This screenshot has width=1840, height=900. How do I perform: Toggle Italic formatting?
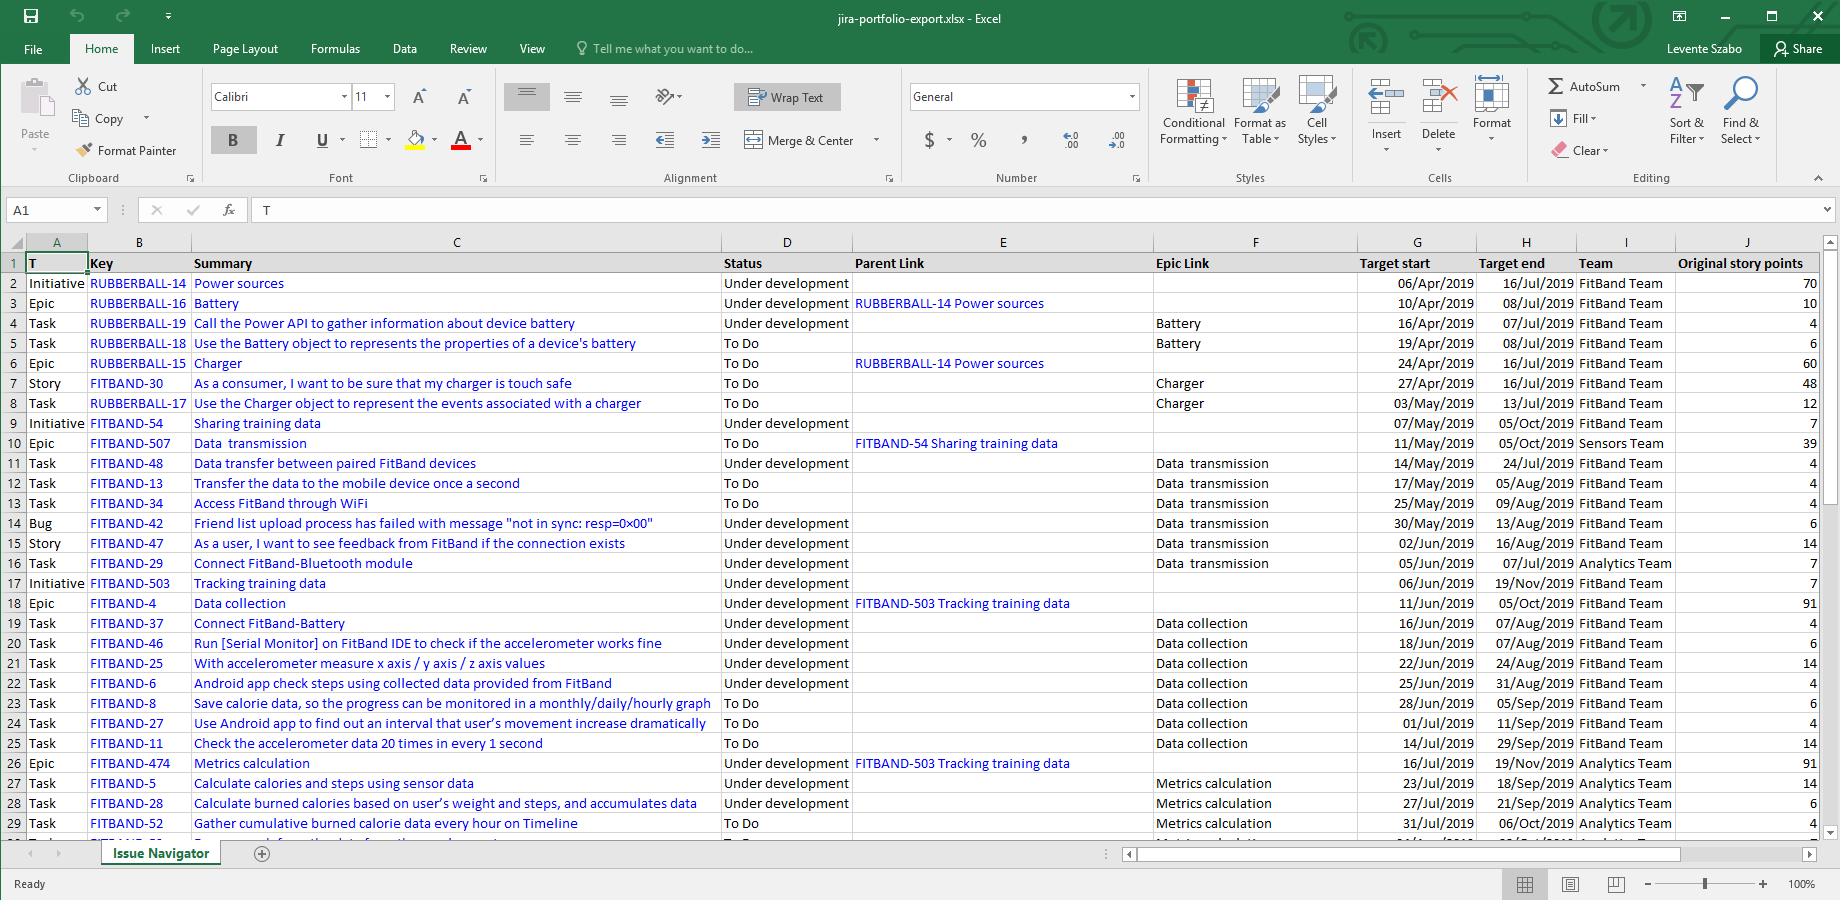pyautogui.click(x=280, y=141)
